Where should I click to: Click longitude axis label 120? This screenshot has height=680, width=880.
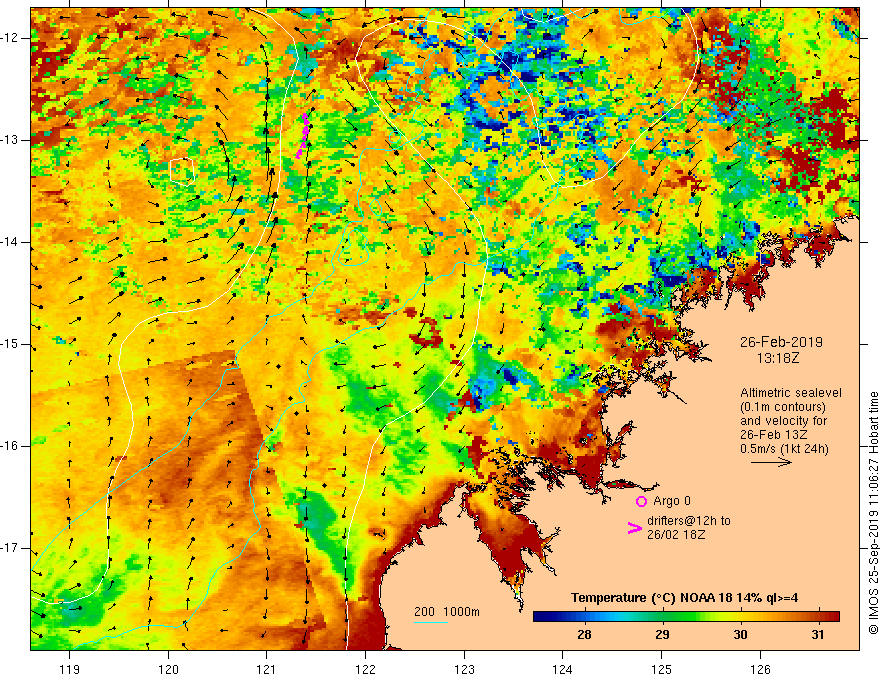(x=168, y=669)
